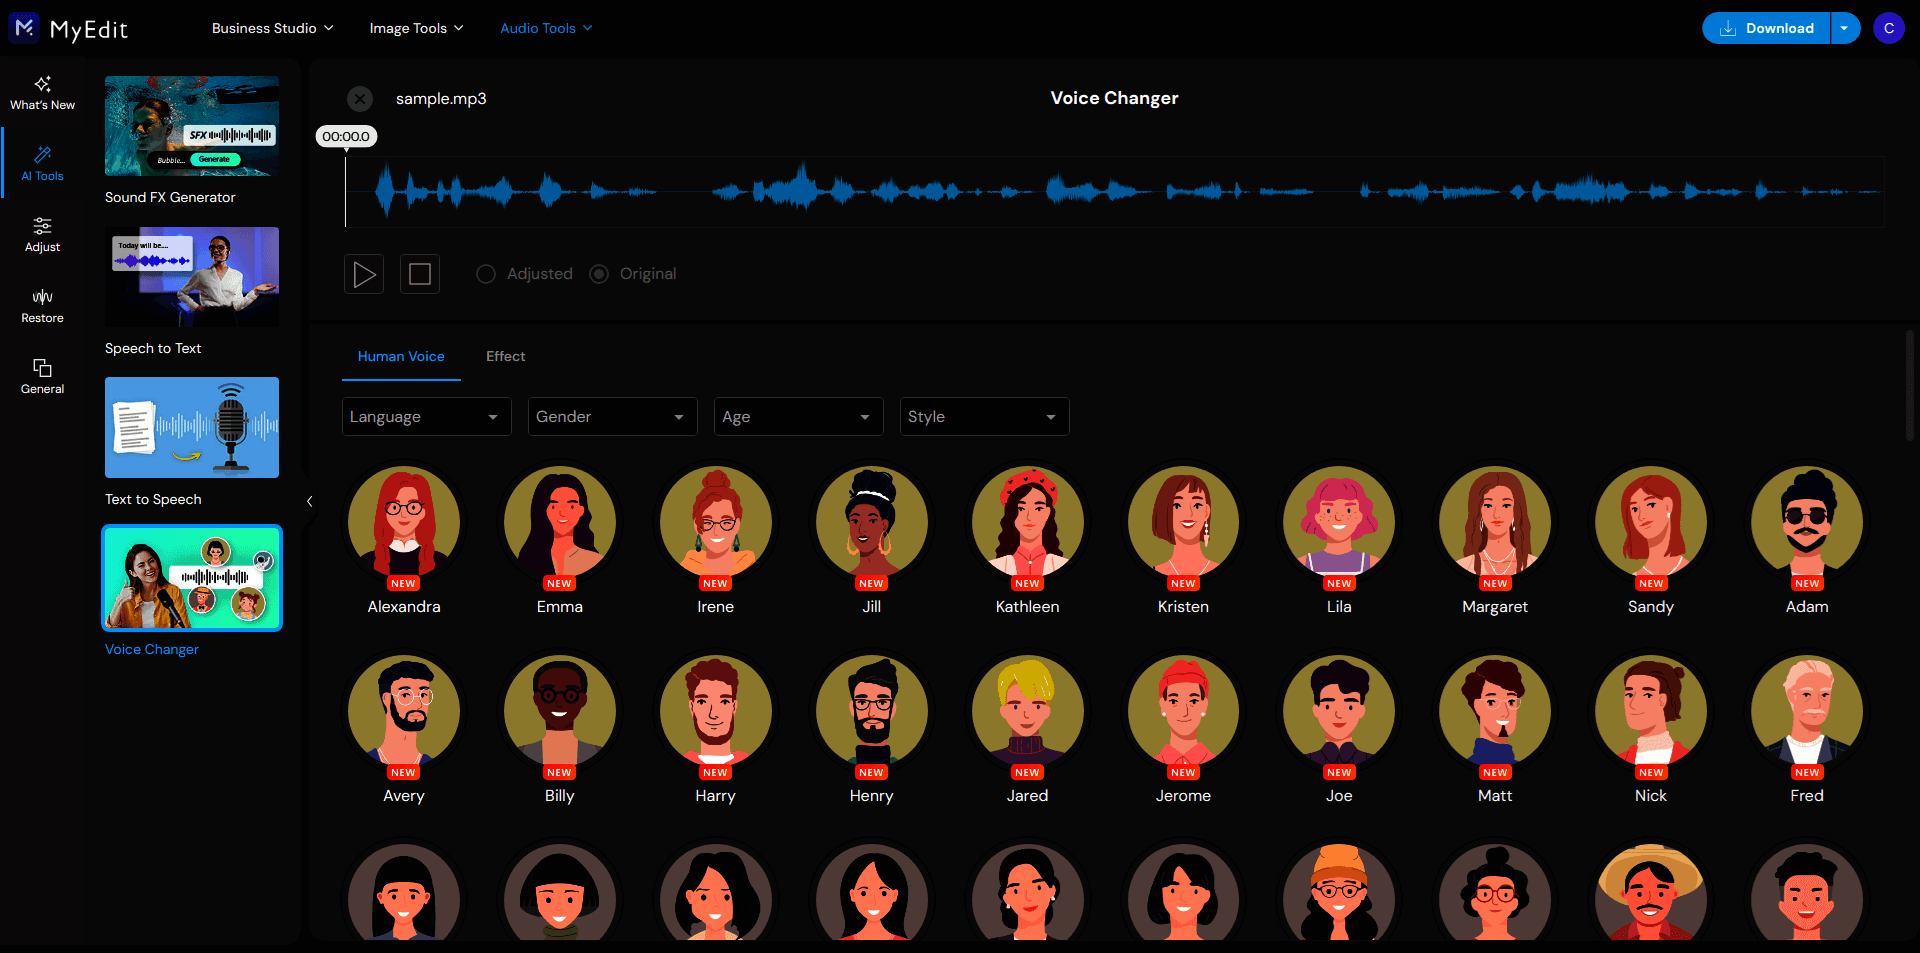Open the Age filter dropdown
The height and width of the screenshot is (953, 1920).
click(x=799, y=417)
